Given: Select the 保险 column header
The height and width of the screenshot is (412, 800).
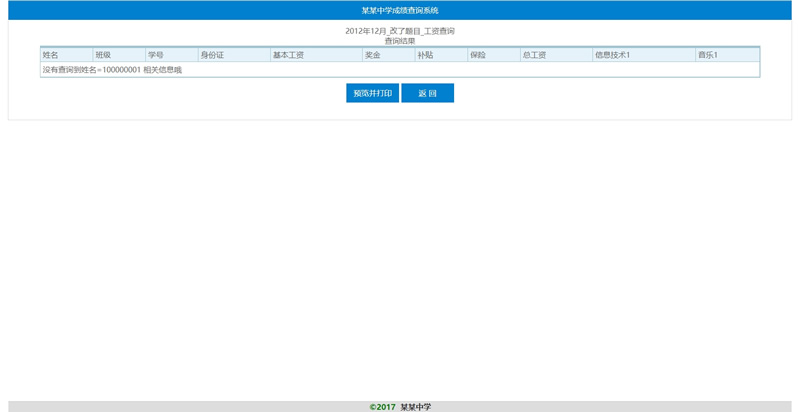Looking at the screenshot, I should tap(494, 55).
